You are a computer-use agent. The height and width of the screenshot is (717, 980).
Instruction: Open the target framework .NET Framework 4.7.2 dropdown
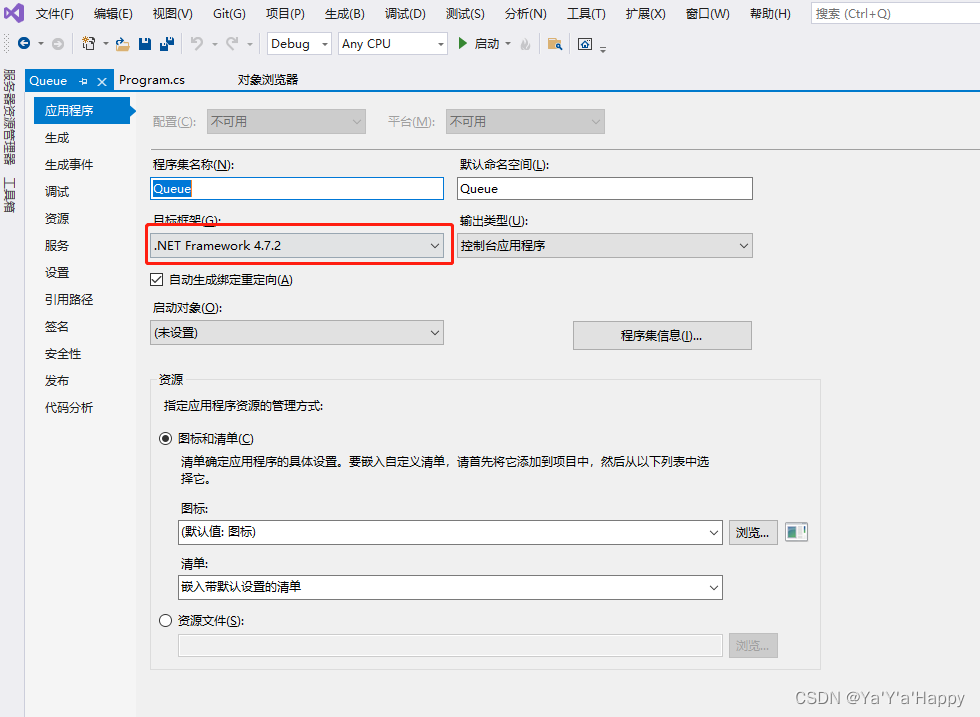coord(297,246)
